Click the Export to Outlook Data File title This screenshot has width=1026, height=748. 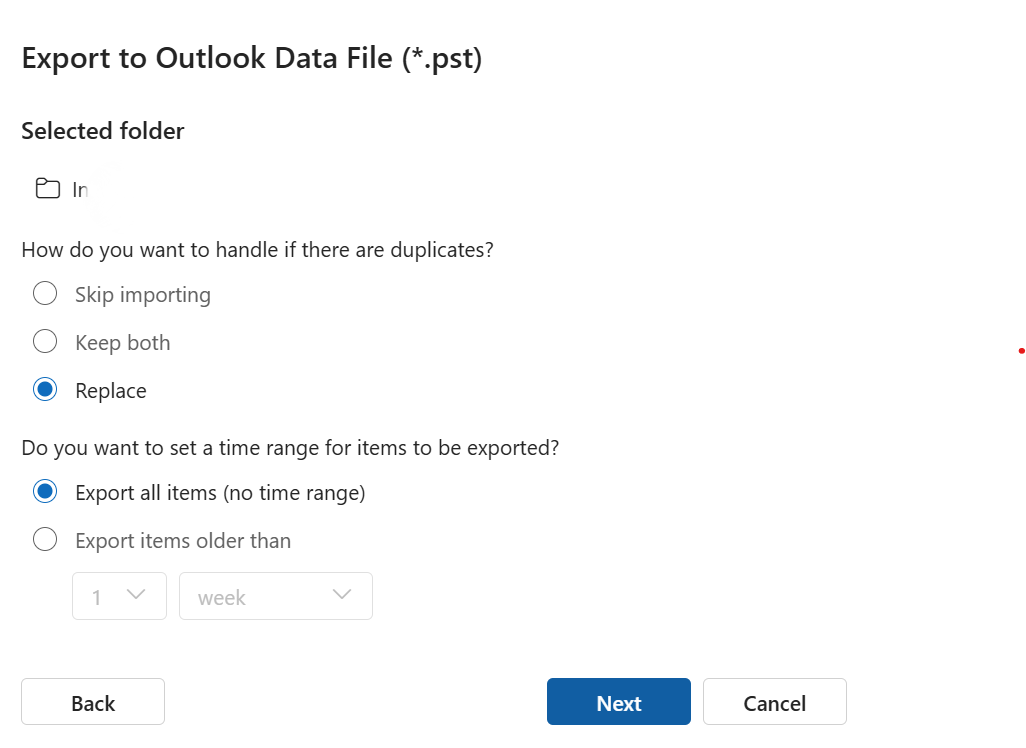[252, 58]
